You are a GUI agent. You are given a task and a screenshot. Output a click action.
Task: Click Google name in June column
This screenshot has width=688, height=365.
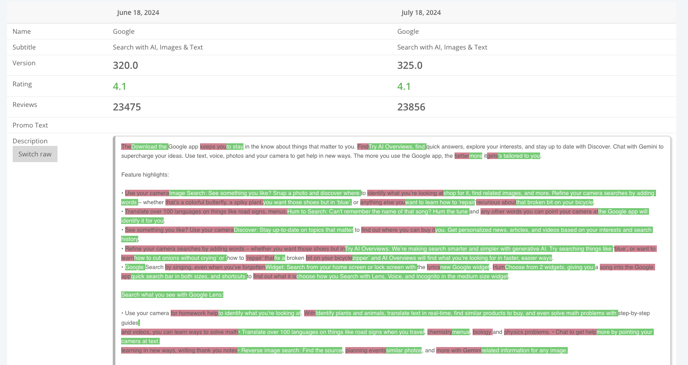coord(123,32)
